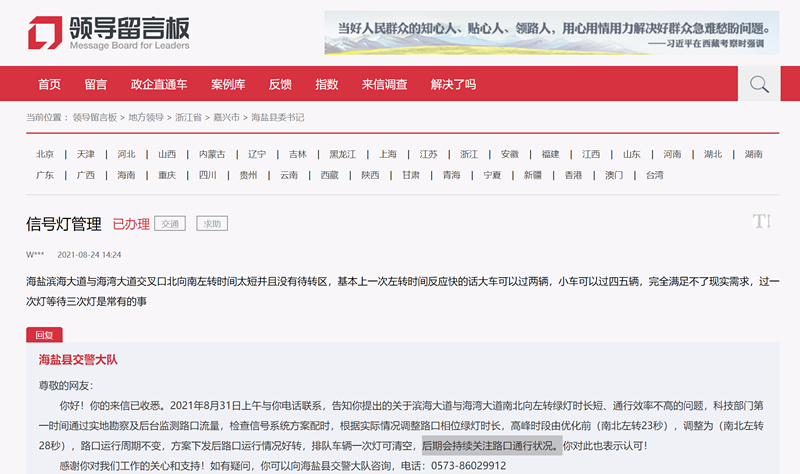800x474 pixels.
Task: Click the 解决了吗 menu item
Action: (453, 84)
